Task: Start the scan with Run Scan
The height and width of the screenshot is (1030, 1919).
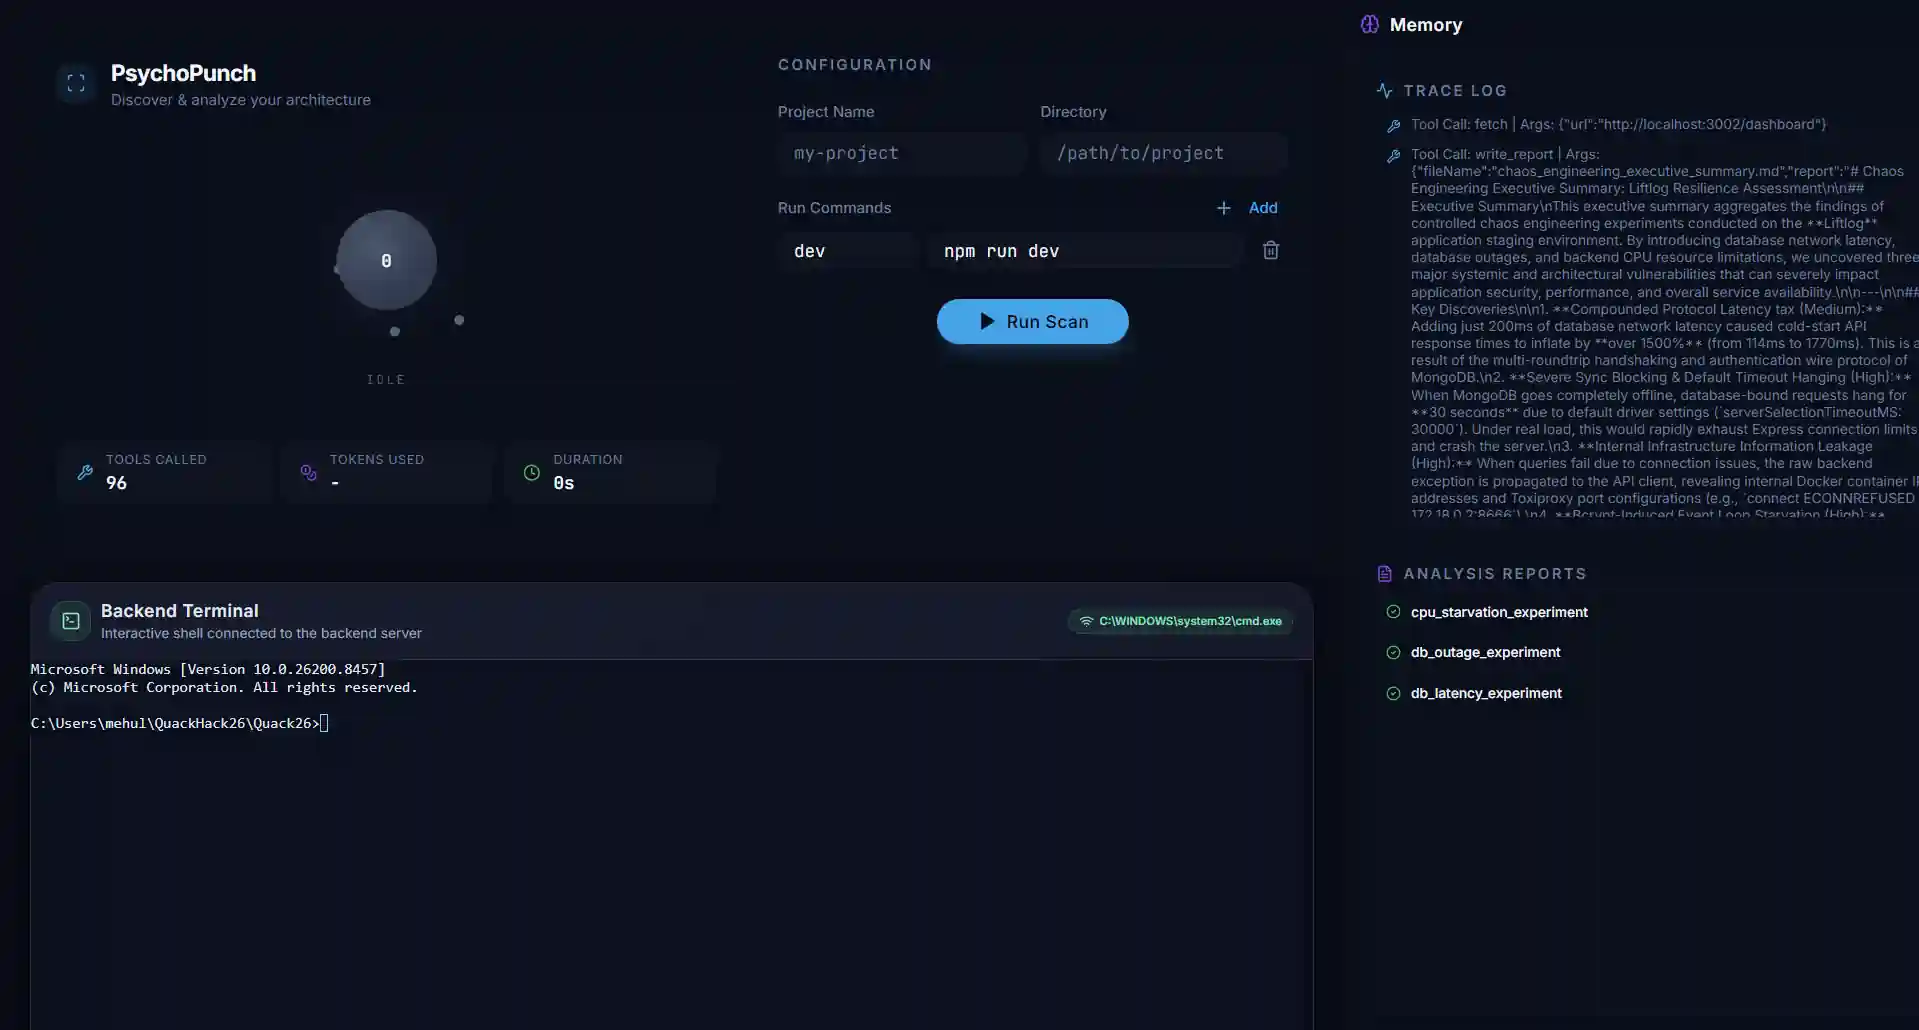Action: pyautogui.click(x=1032, y=321)
